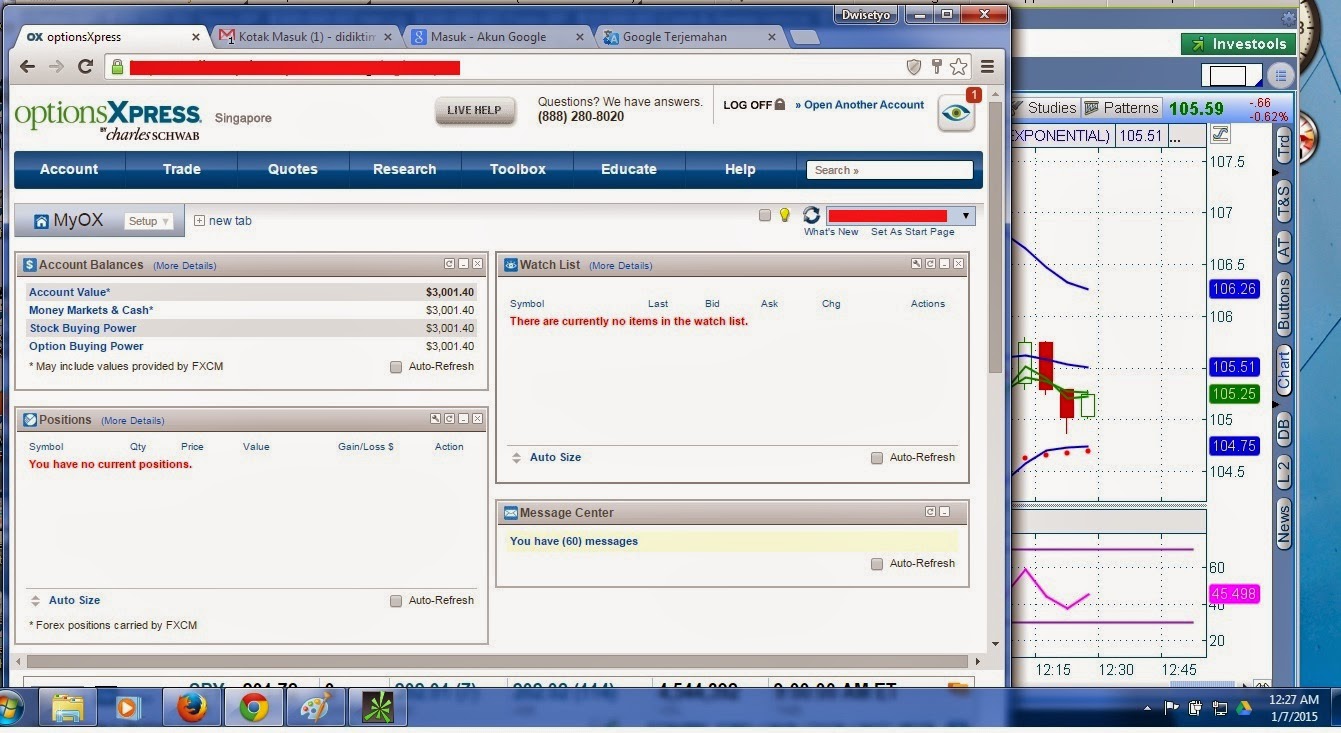
Task: Click the chart scale icon above price axis
Action: [x=1220, y=135]
